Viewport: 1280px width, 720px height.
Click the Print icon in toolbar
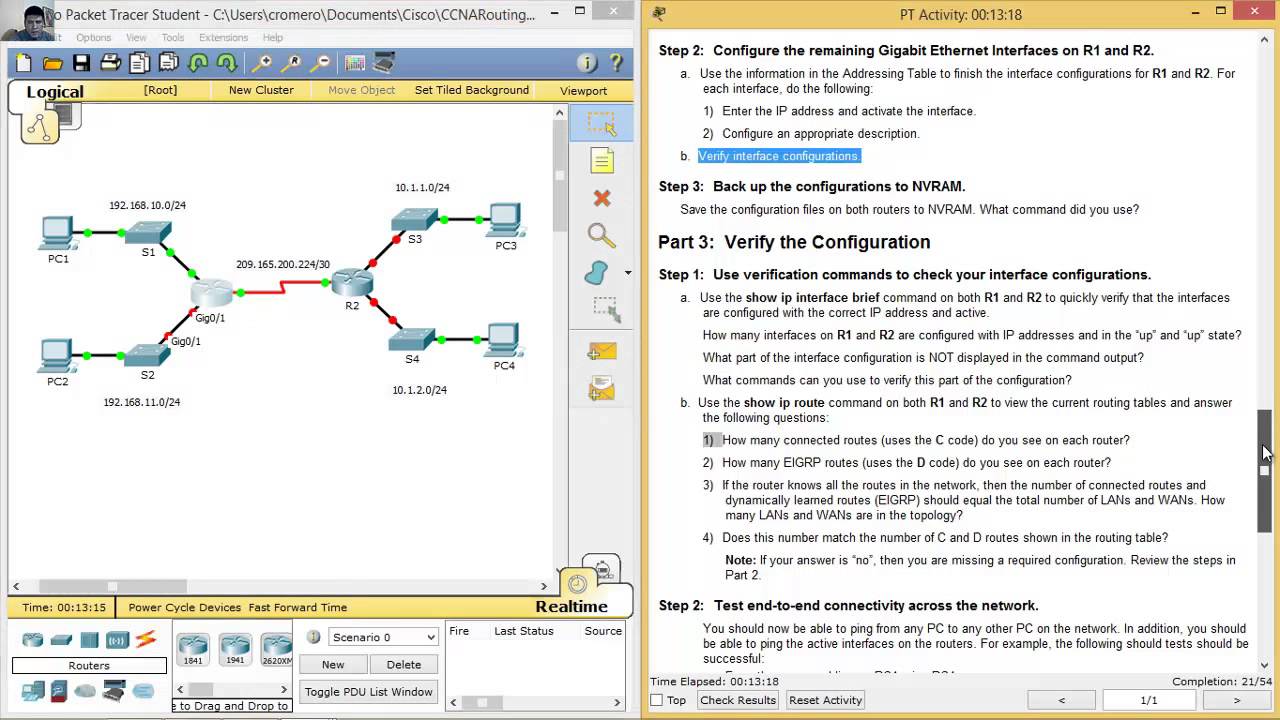click(x=111, y=63)
